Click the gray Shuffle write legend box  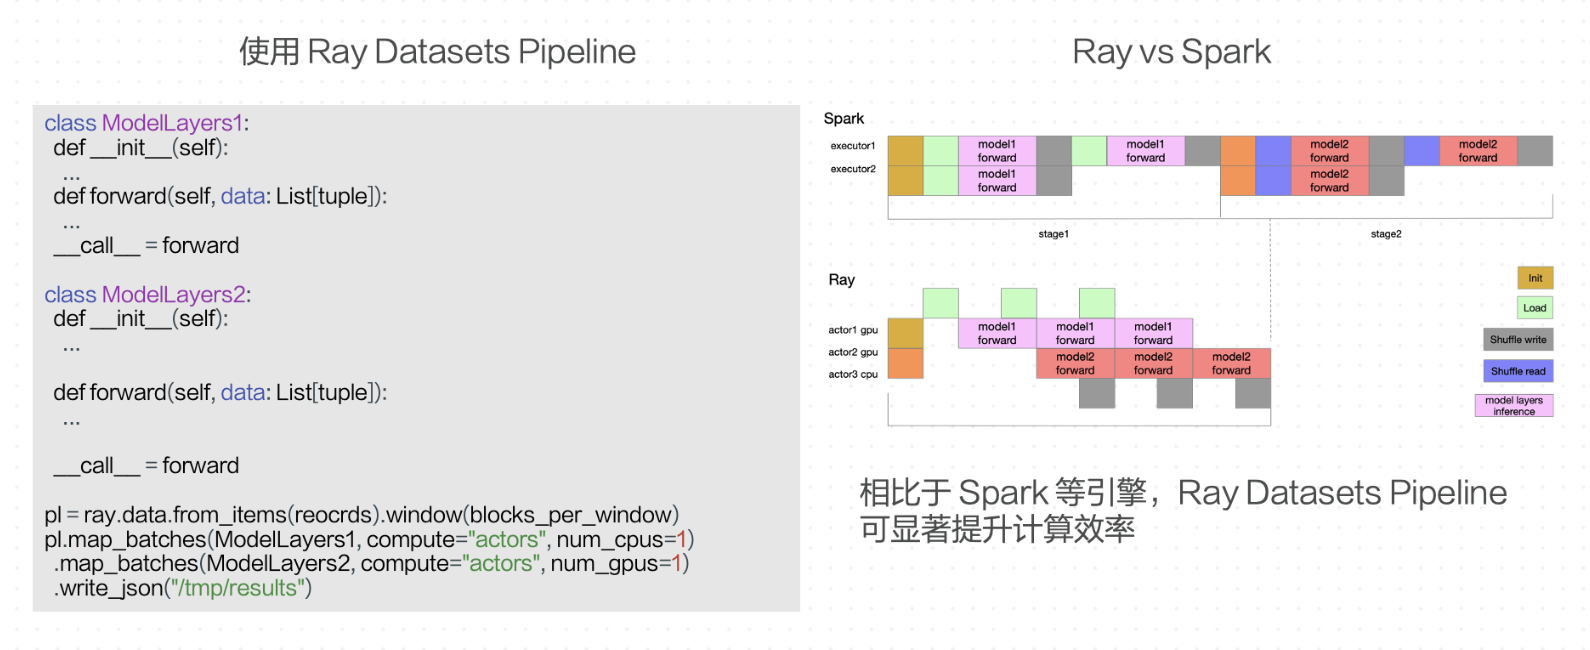pos(1518,339)
